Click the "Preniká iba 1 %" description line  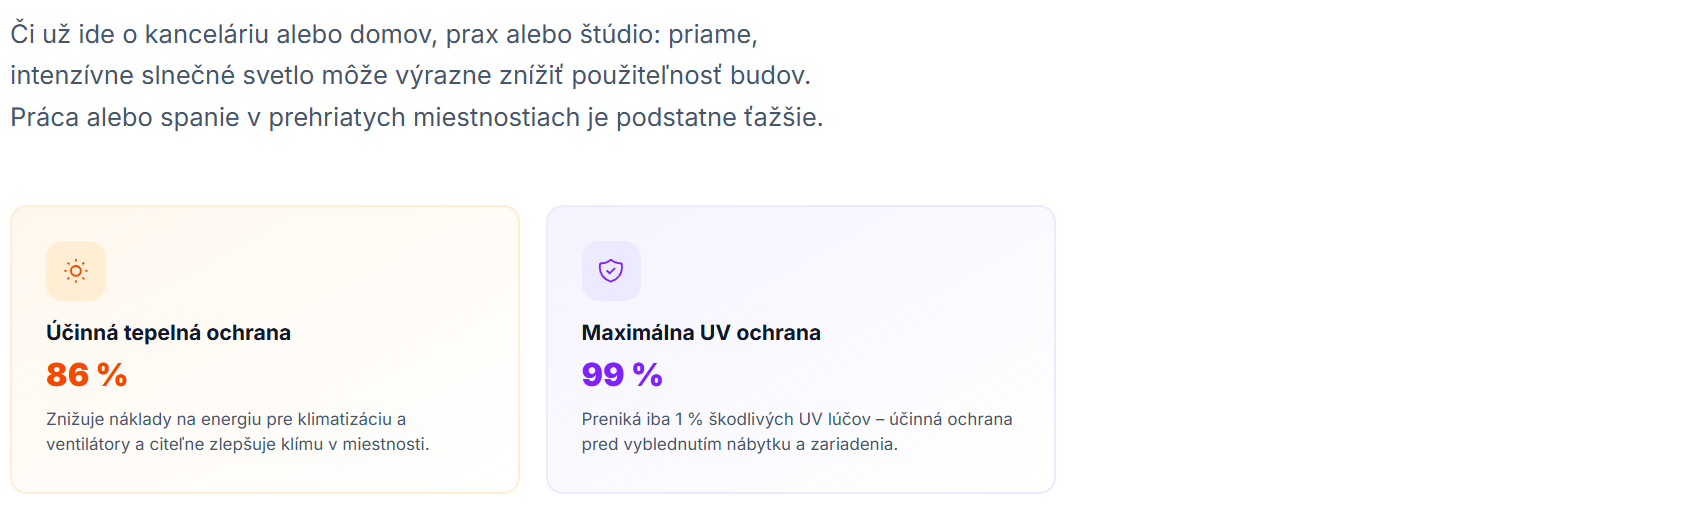point(797,419)
